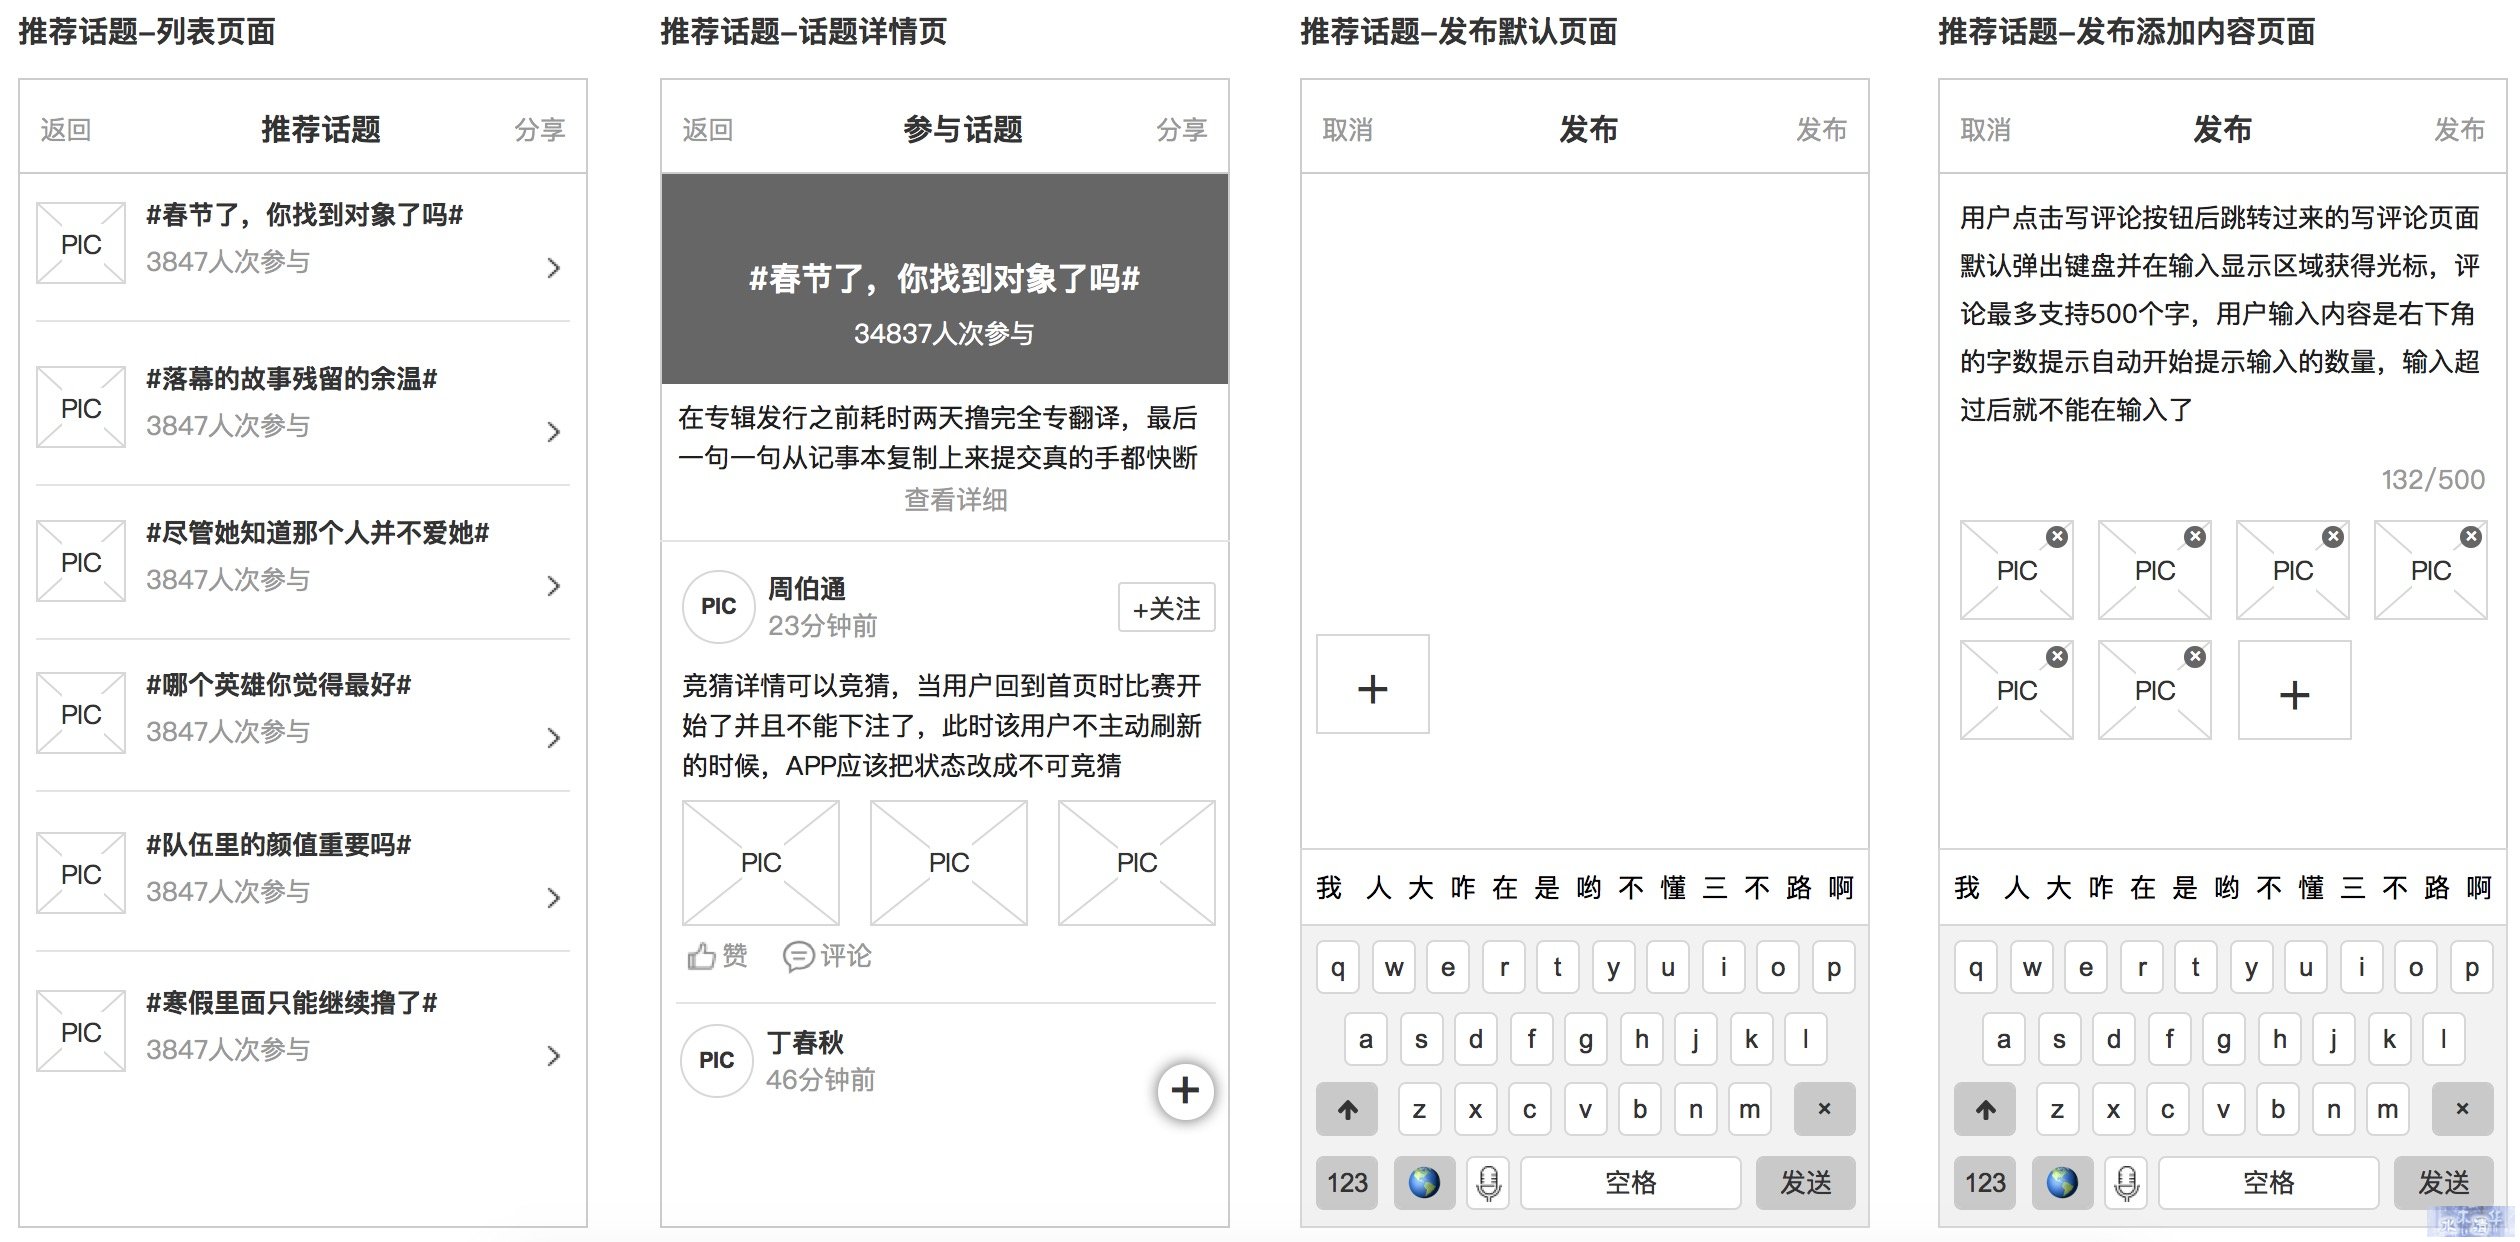
Task: Tap backspace × key on default publish keyboard
Action: coord(1824,1108)
